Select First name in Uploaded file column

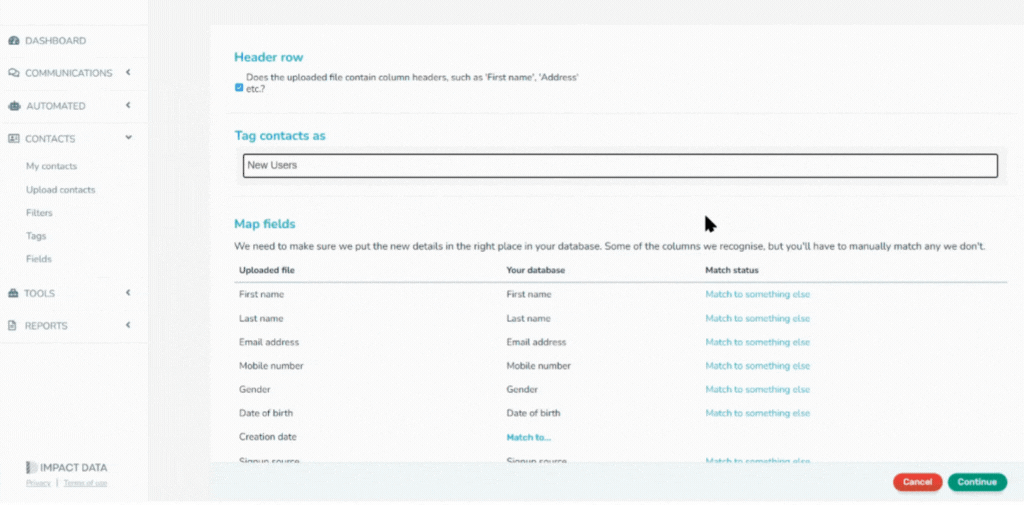click(261, 295)
